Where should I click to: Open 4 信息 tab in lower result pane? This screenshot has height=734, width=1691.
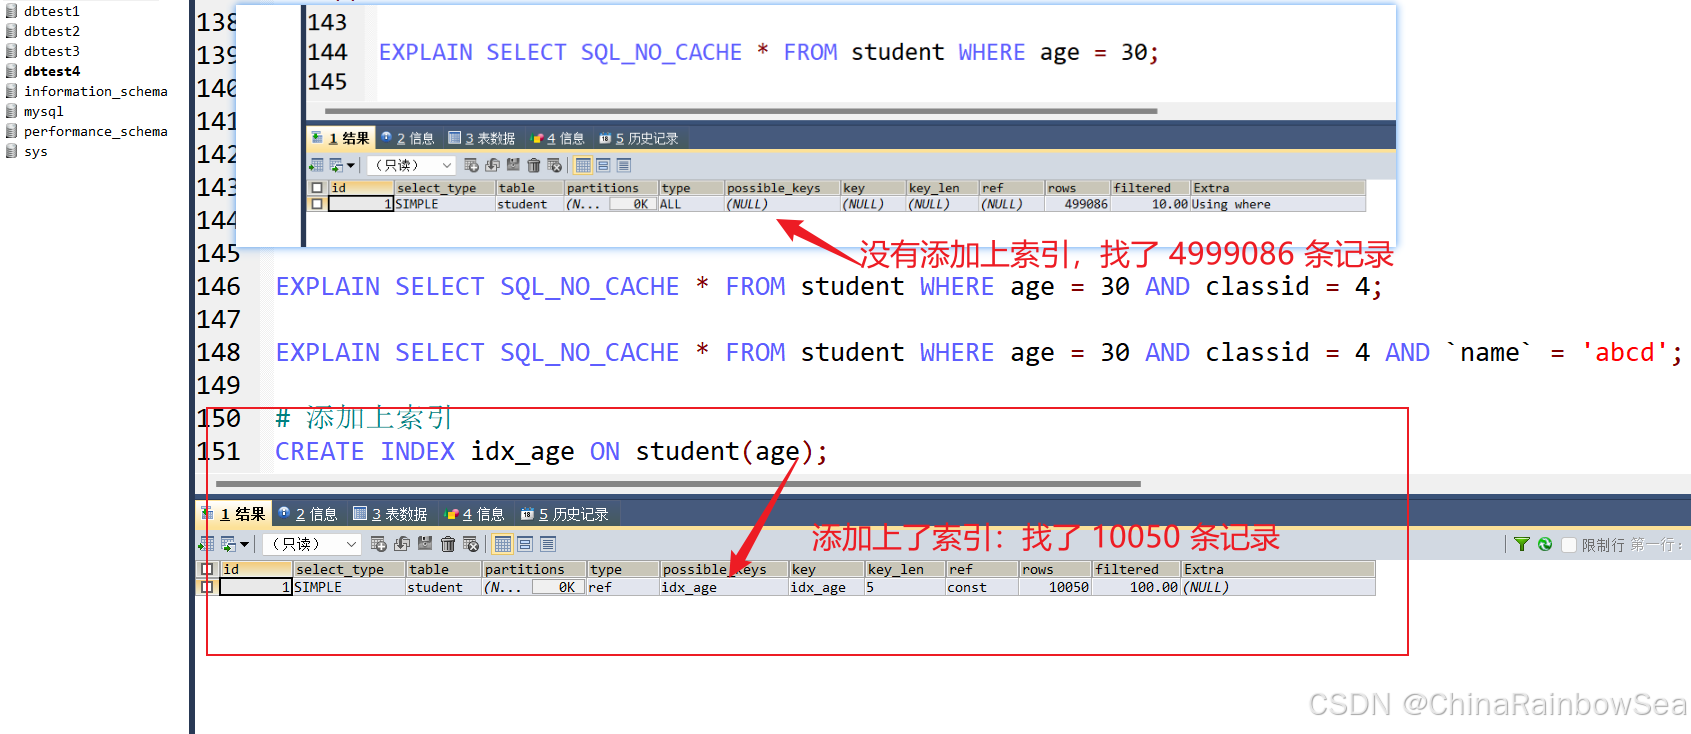click(x=475, y=514)
